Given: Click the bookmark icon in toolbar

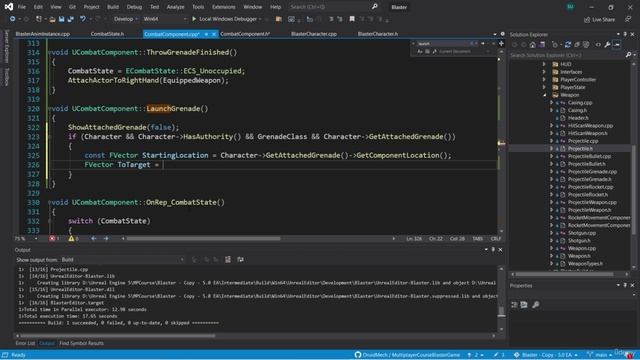Looking at the screenshot, I should 352,19.
